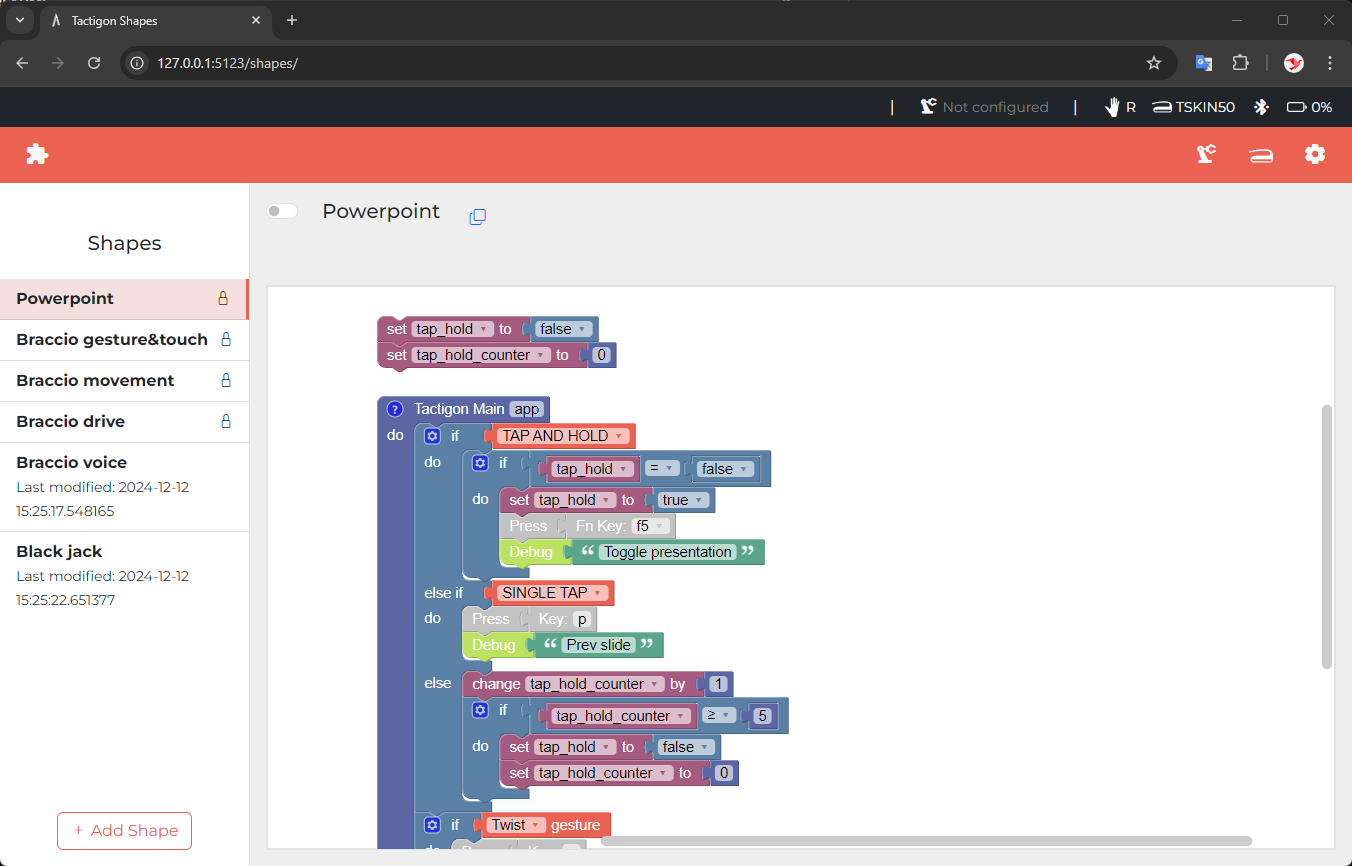Open the settings gear in red bar
Image resolution: width=1352 pixels, height=866 pixels.
point(1315,154)
